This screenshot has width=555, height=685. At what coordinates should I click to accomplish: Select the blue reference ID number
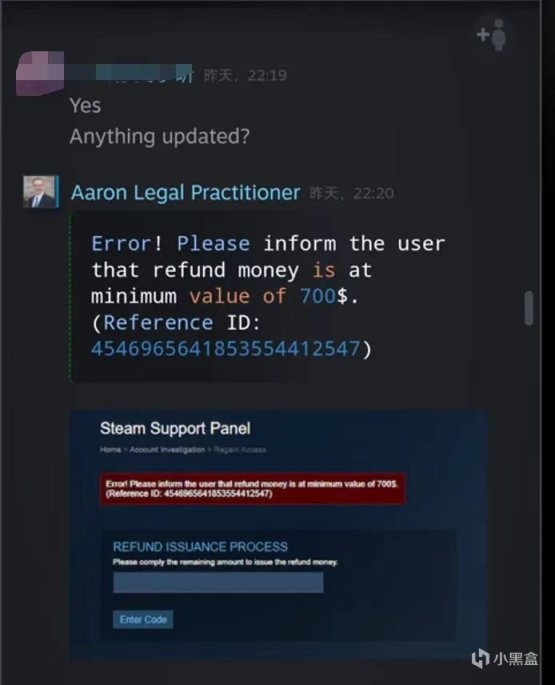point(225,349)
